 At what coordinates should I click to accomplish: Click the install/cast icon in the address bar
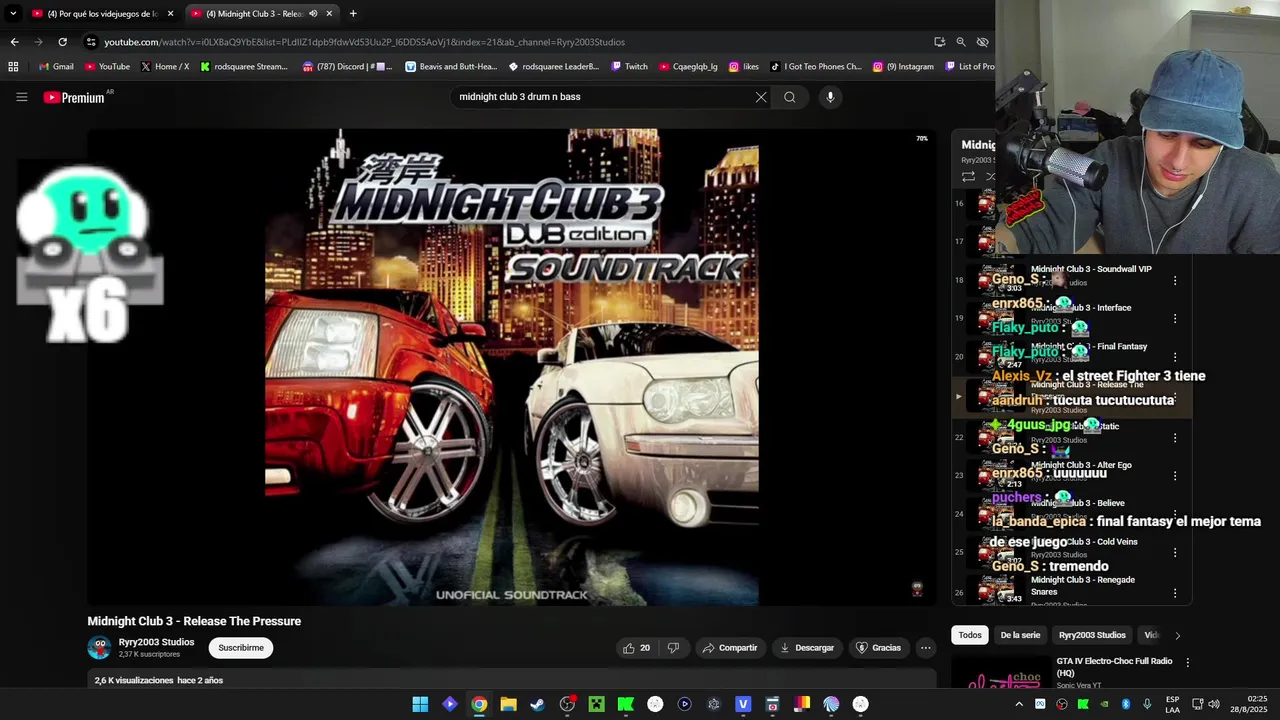pos(939,42)
